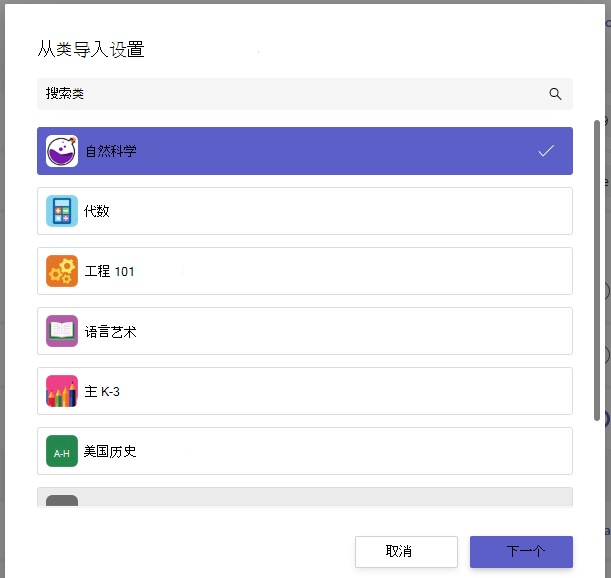This screenshot has height=578, width=611.
Task: Click the 工程 101 gears icon
Action: (x=62, y=271)
